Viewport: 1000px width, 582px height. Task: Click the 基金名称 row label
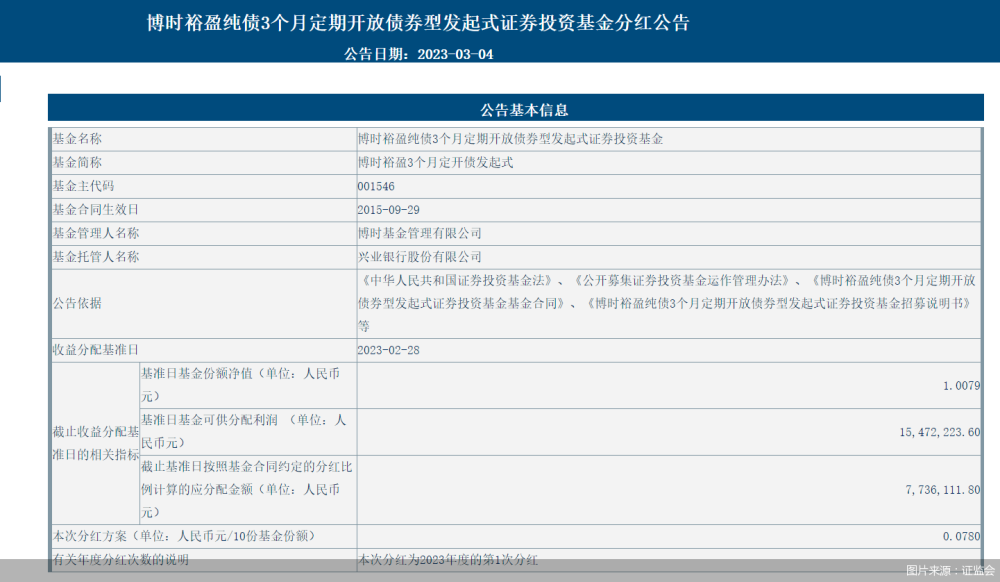(77, 139)
